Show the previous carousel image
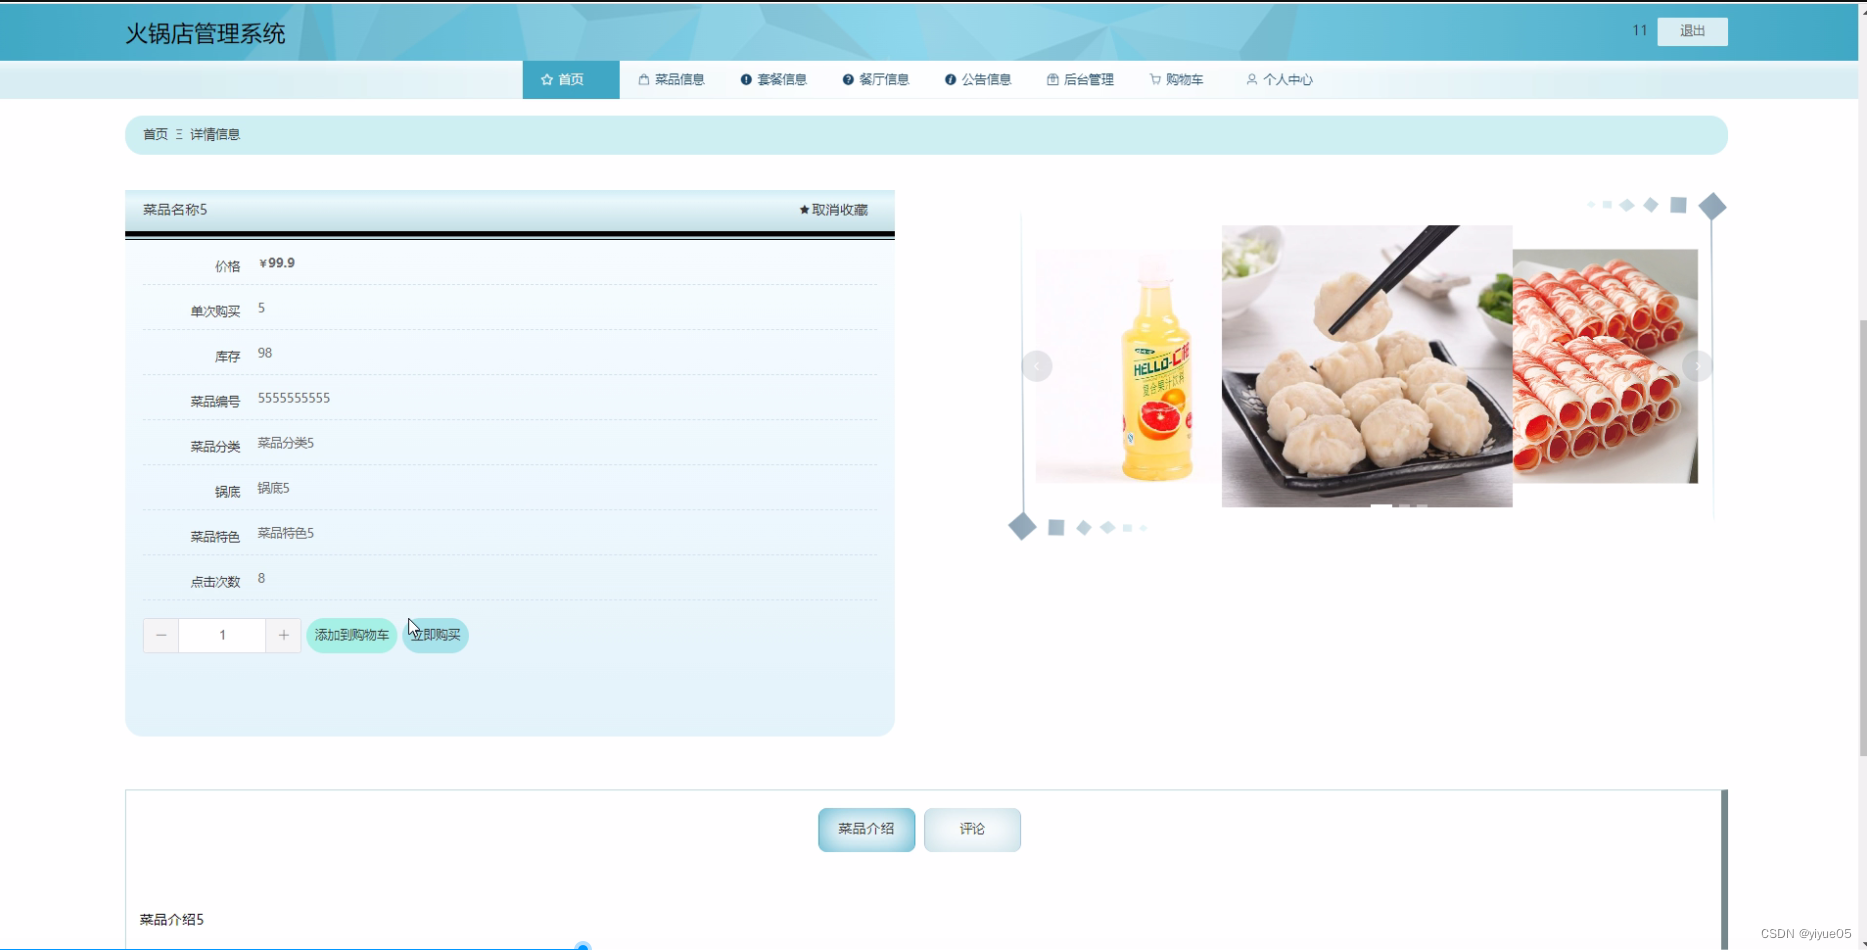Image resolution: width=1867 pixels, height=950 pixels. (1037, 367)
